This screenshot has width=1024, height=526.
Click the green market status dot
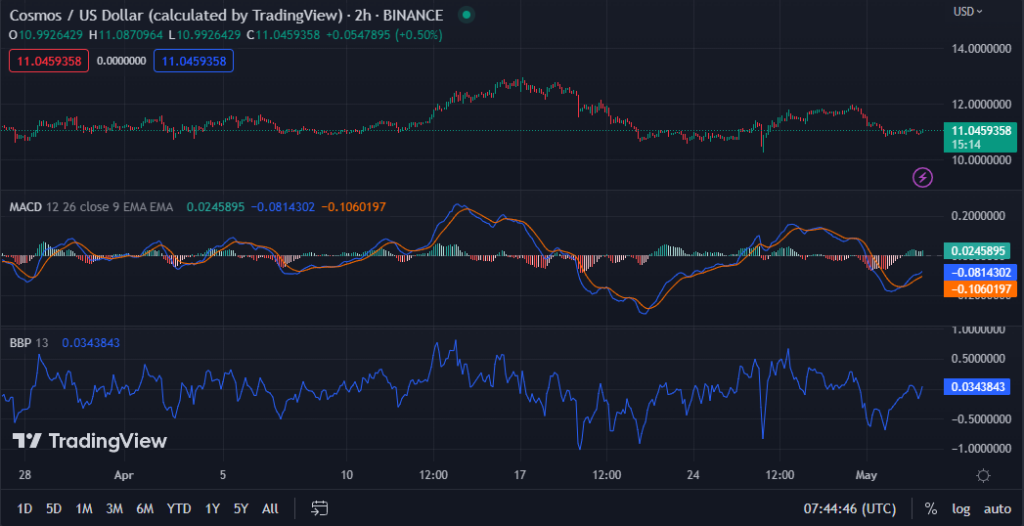point(465,14)
